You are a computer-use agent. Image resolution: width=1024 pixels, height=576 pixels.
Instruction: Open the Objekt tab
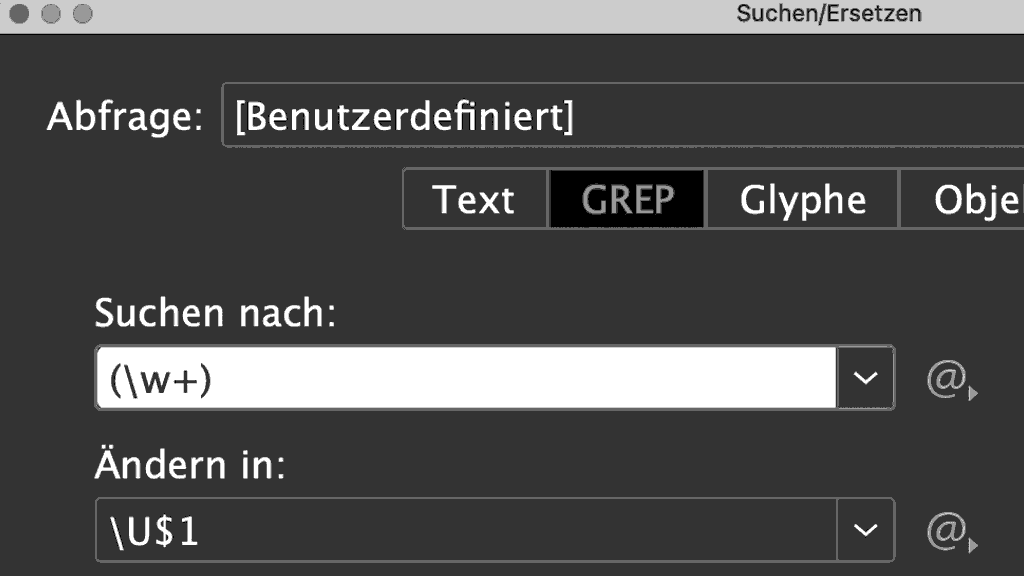[x=963, y=199]
